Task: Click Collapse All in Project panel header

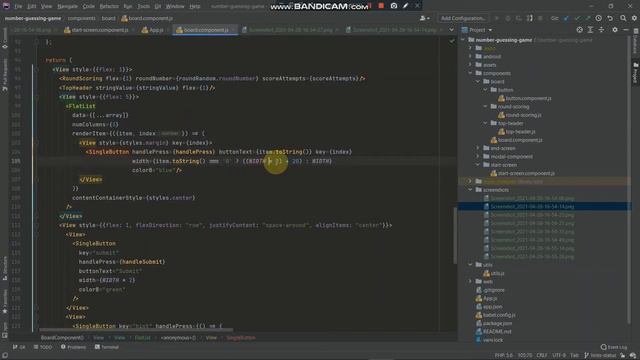Action: 601,30
